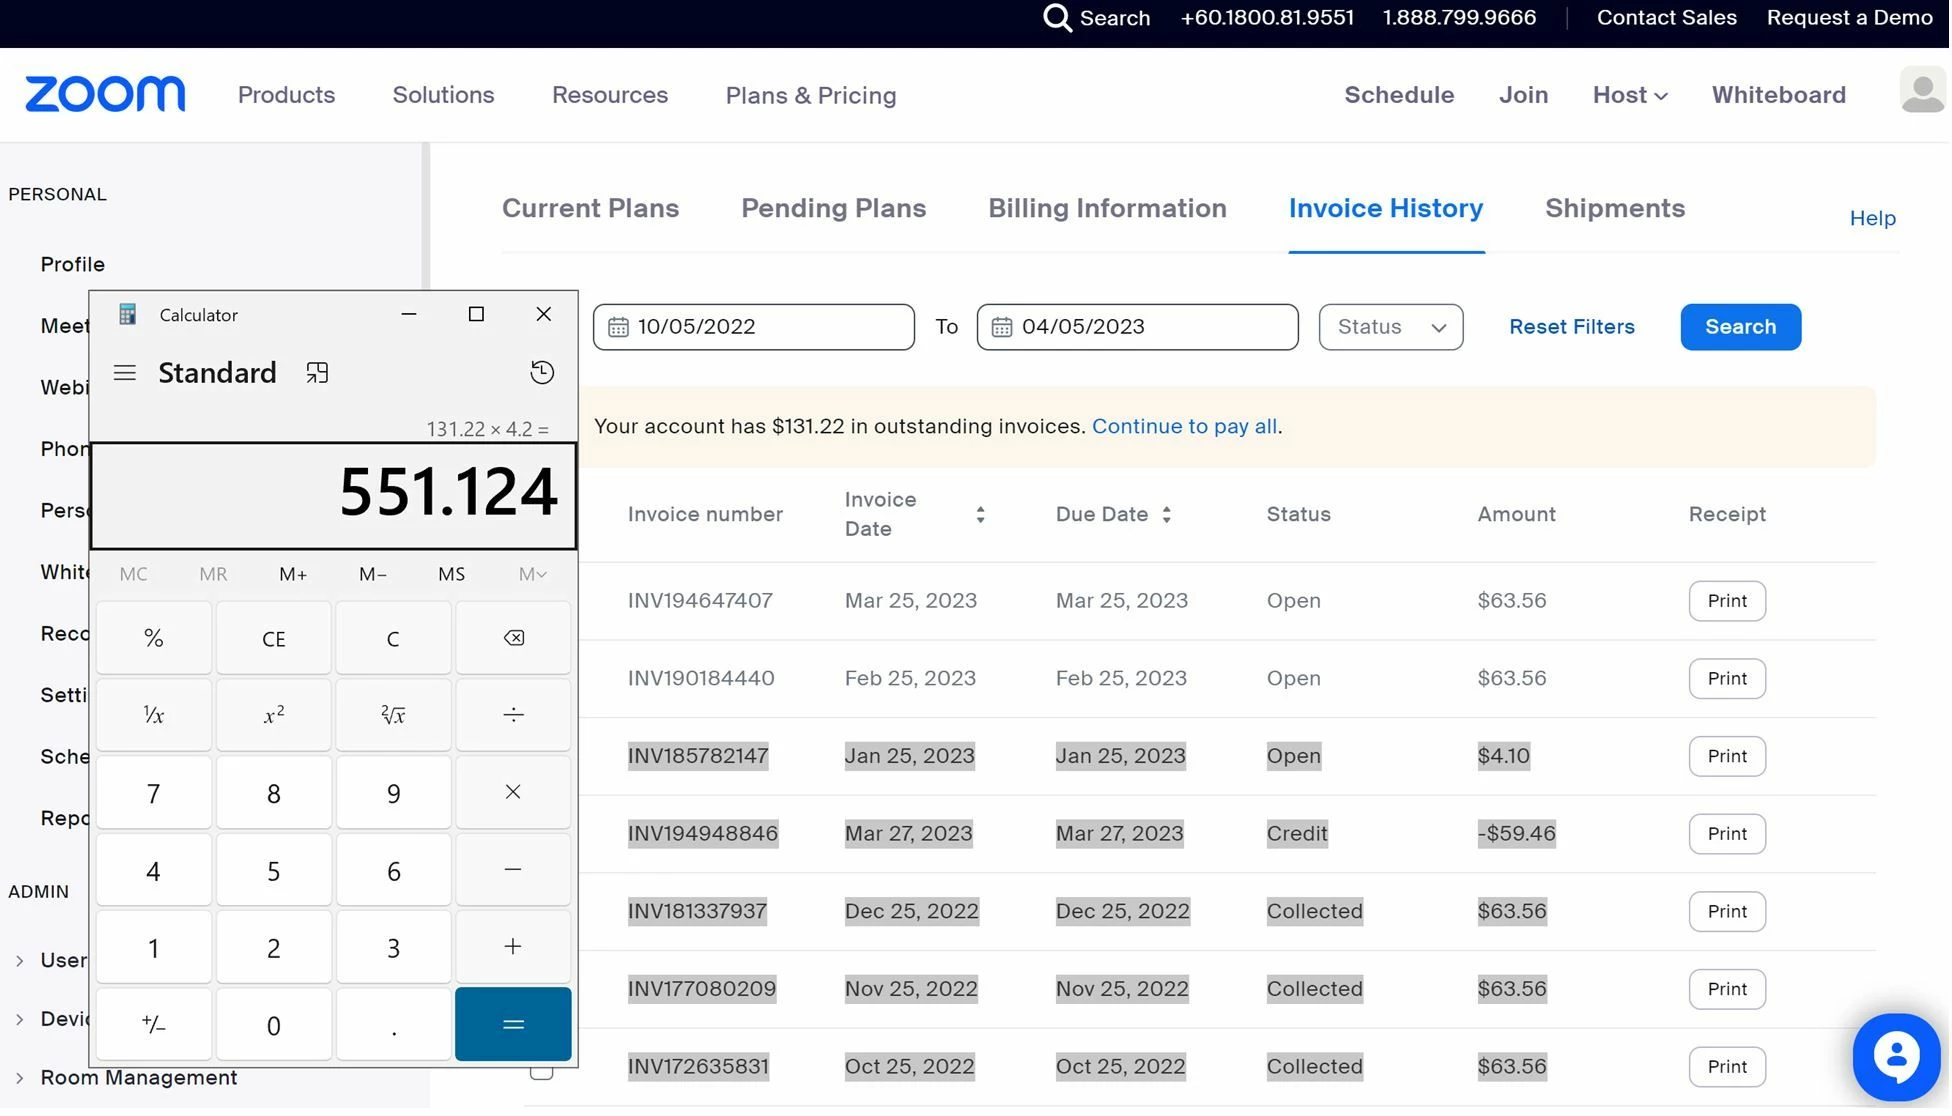Image resolution: width=1952 pixels, height=1116 pixels.
Task: Switch to the Billing Information tab
Action: click(1107, 208)
